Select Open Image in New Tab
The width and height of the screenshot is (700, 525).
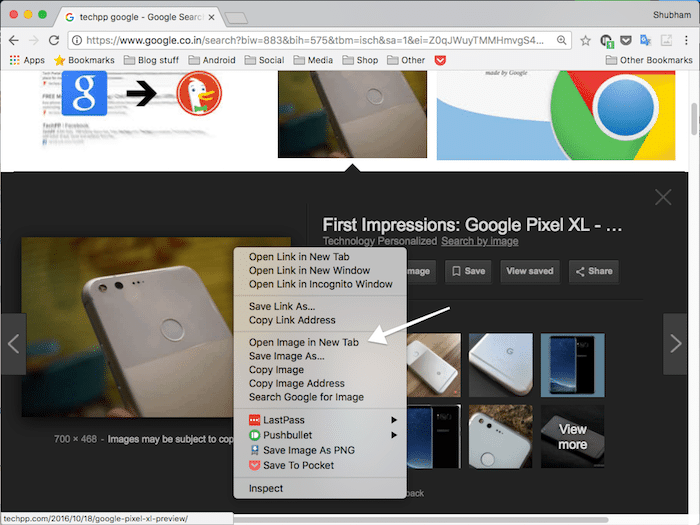click(320, 342)
